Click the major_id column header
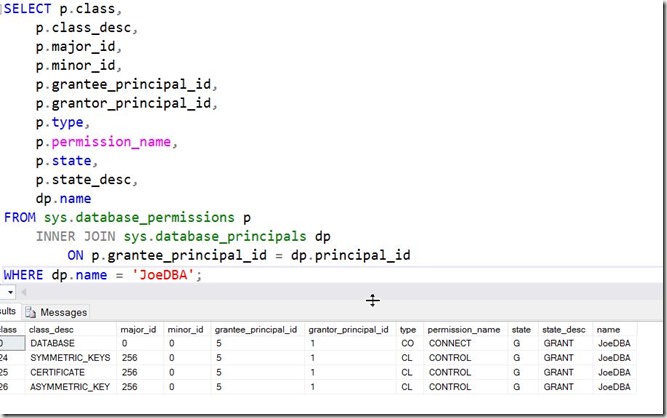Viewport: 667px width, 418px height. point(138,330)
